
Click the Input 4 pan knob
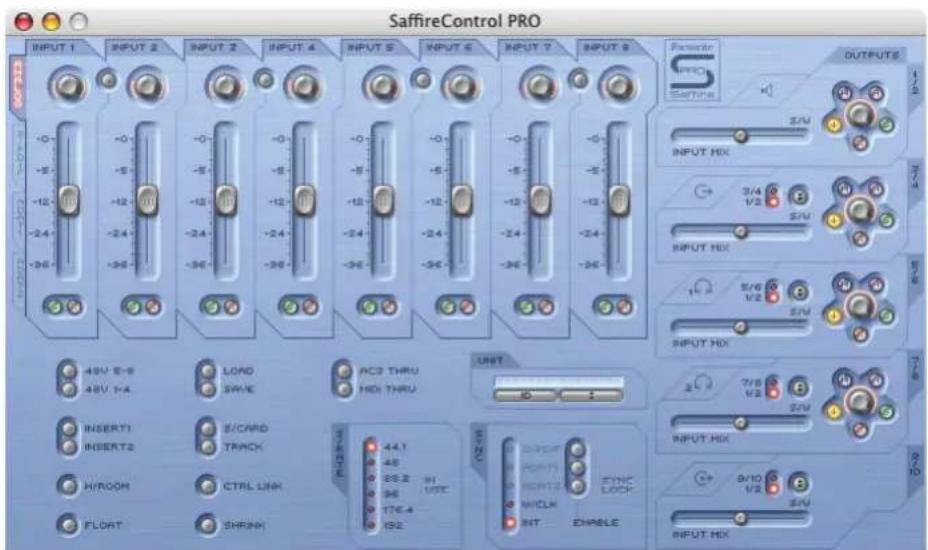pyautogui.click(x=304, y=86)
